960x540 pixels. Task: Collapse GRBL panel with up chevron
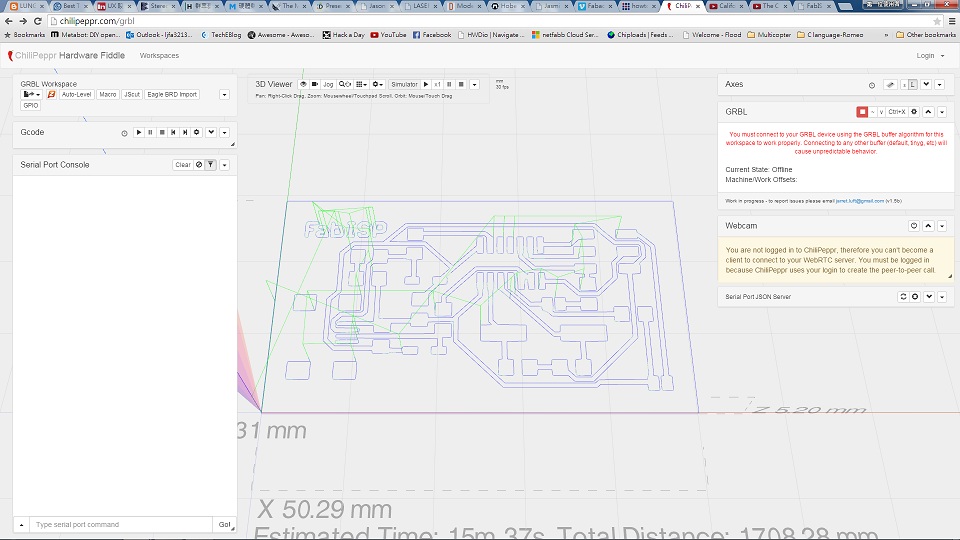929,111
